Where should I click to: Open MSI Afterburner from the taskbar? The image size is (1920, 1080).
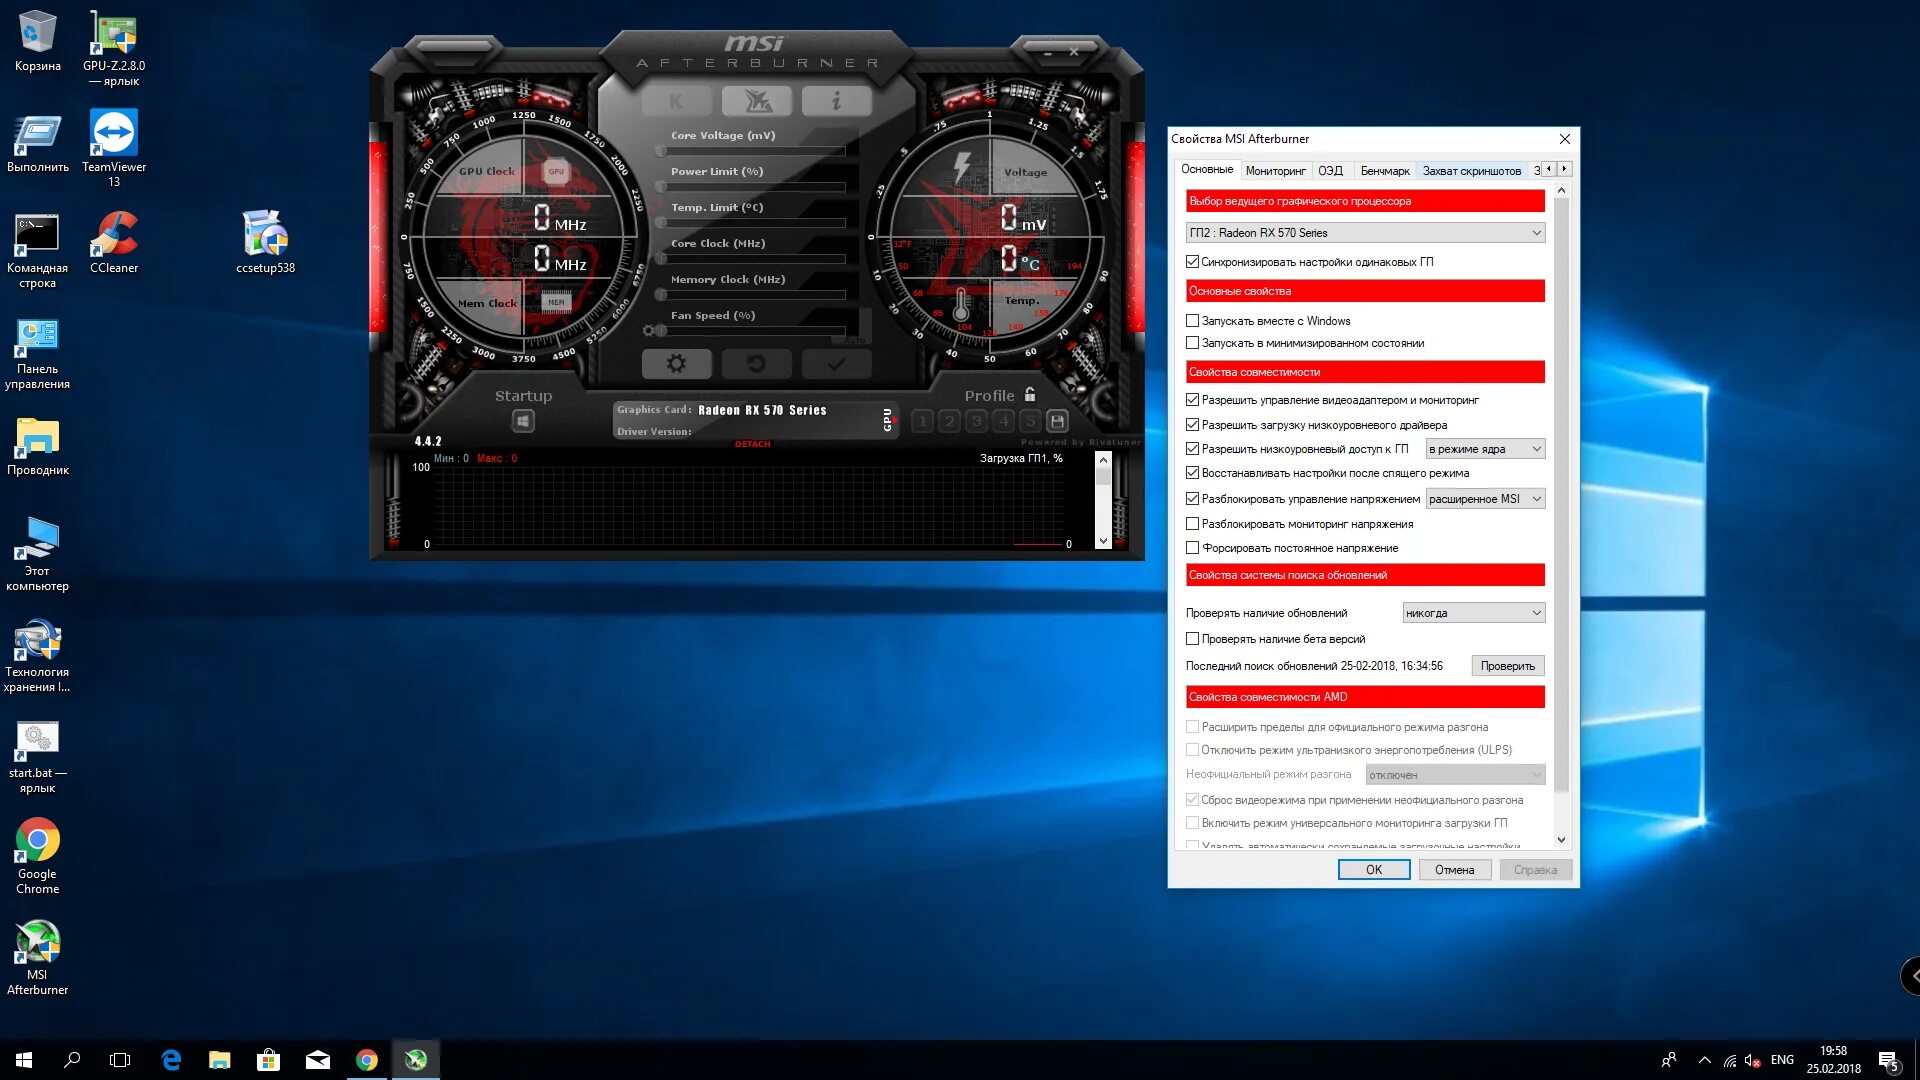pyautogui.click(x=416, y=1060)
